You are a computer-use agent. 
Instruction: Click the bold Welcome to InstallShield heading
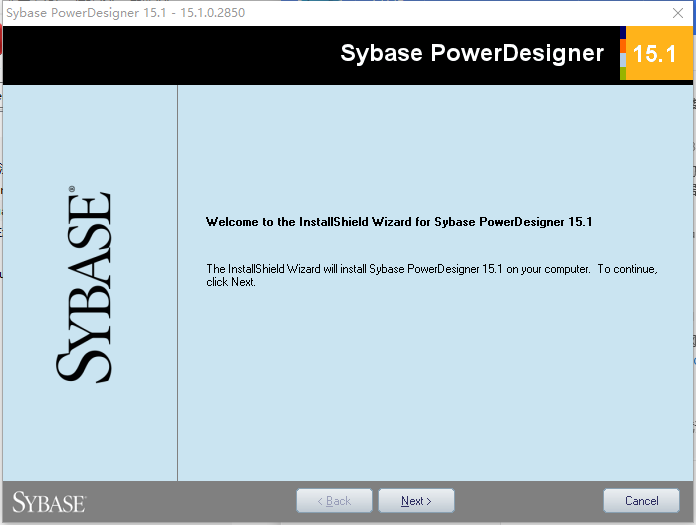click(x=399, y=222)
